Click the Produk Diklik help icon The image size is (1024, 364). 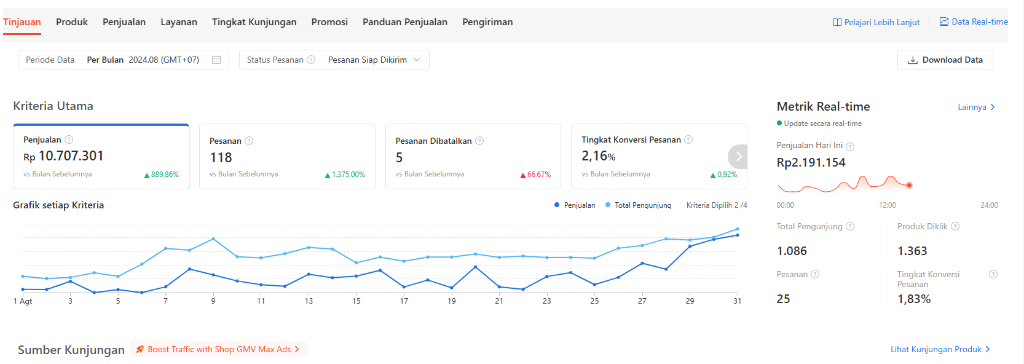click(955, 226)
